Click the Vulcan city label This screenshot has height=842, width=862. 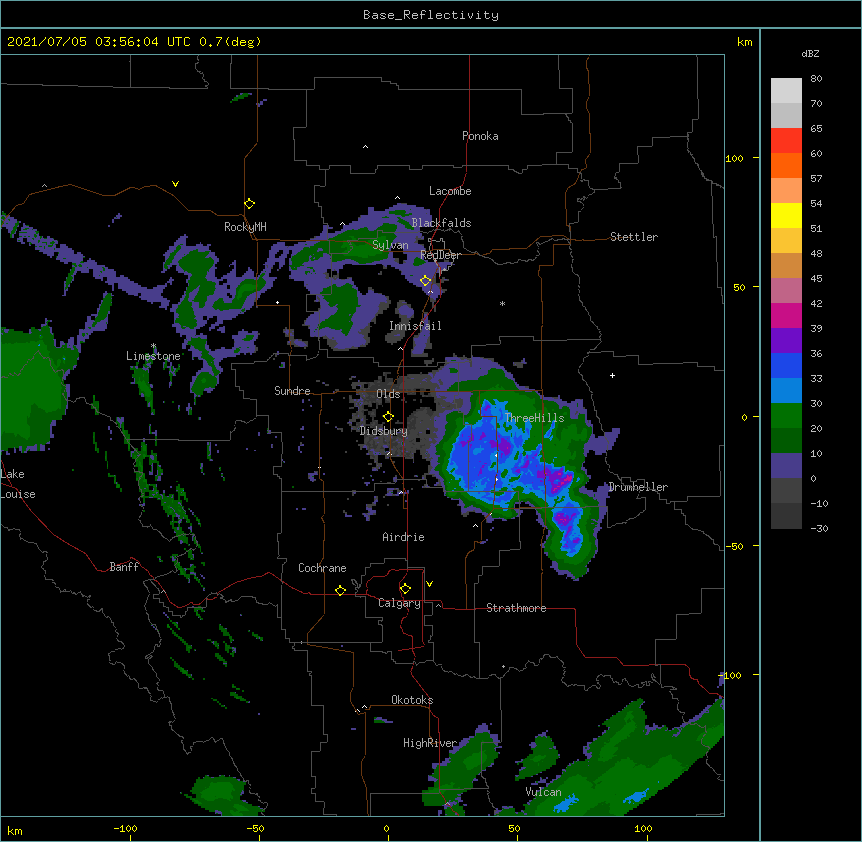pyautogui.click(x=543, y=792)
